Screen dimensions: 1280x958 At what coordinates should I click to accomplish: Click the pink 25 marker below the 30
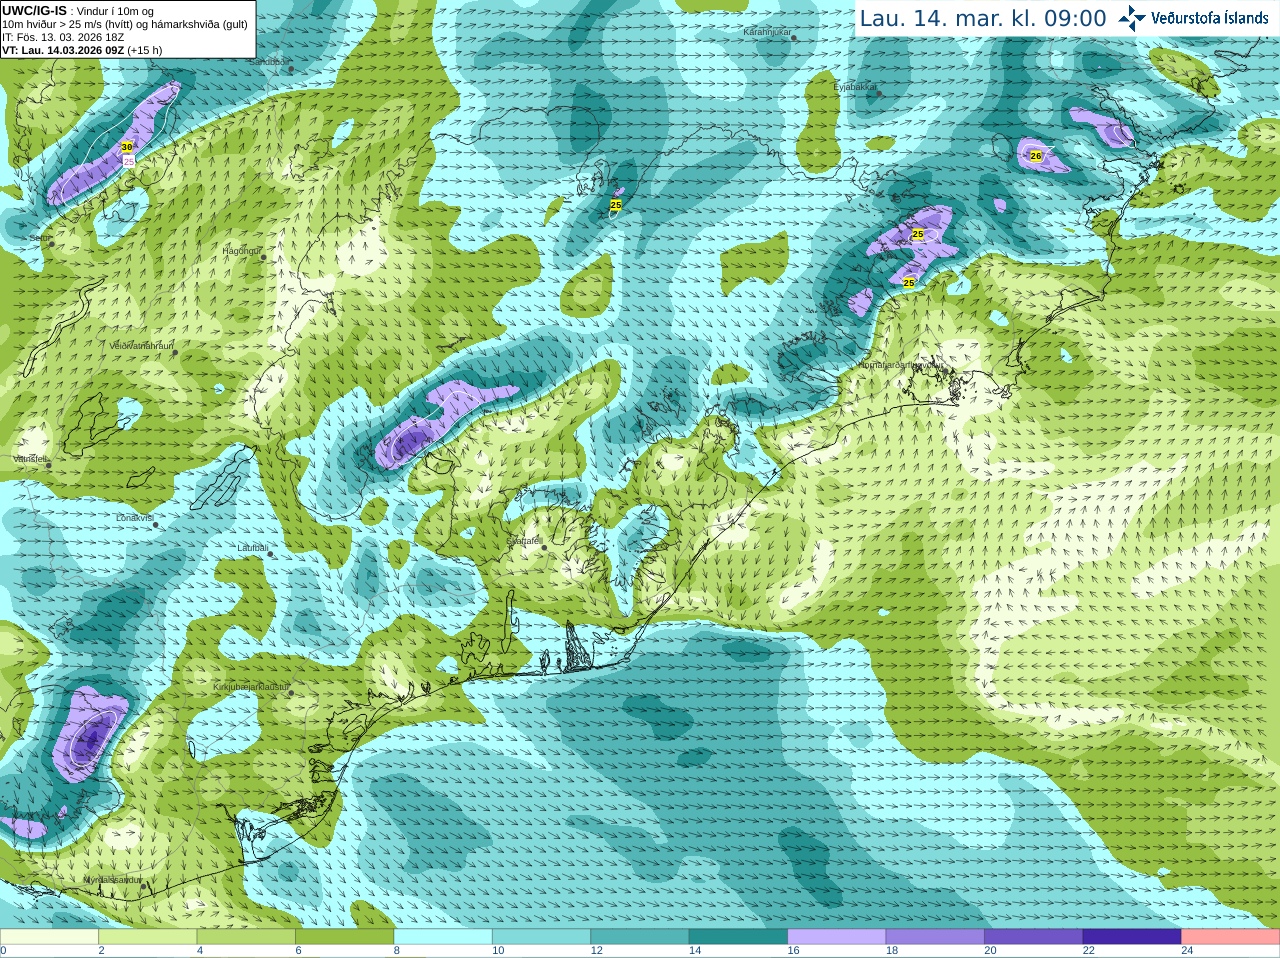[x=129, y=160]
